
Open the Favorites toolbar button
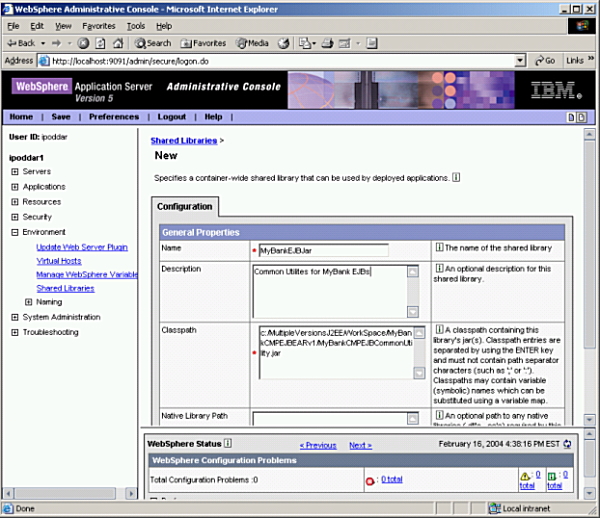click(204, 43)
